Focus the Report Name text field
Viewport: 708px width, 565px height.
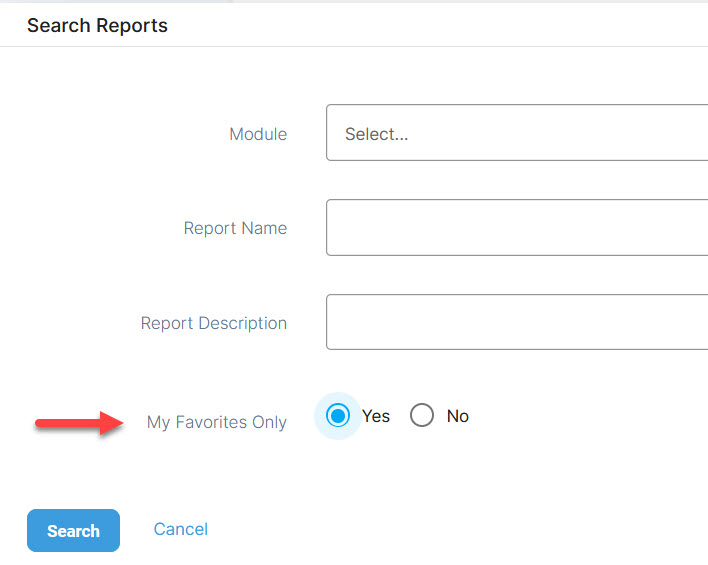click(516, 228)
